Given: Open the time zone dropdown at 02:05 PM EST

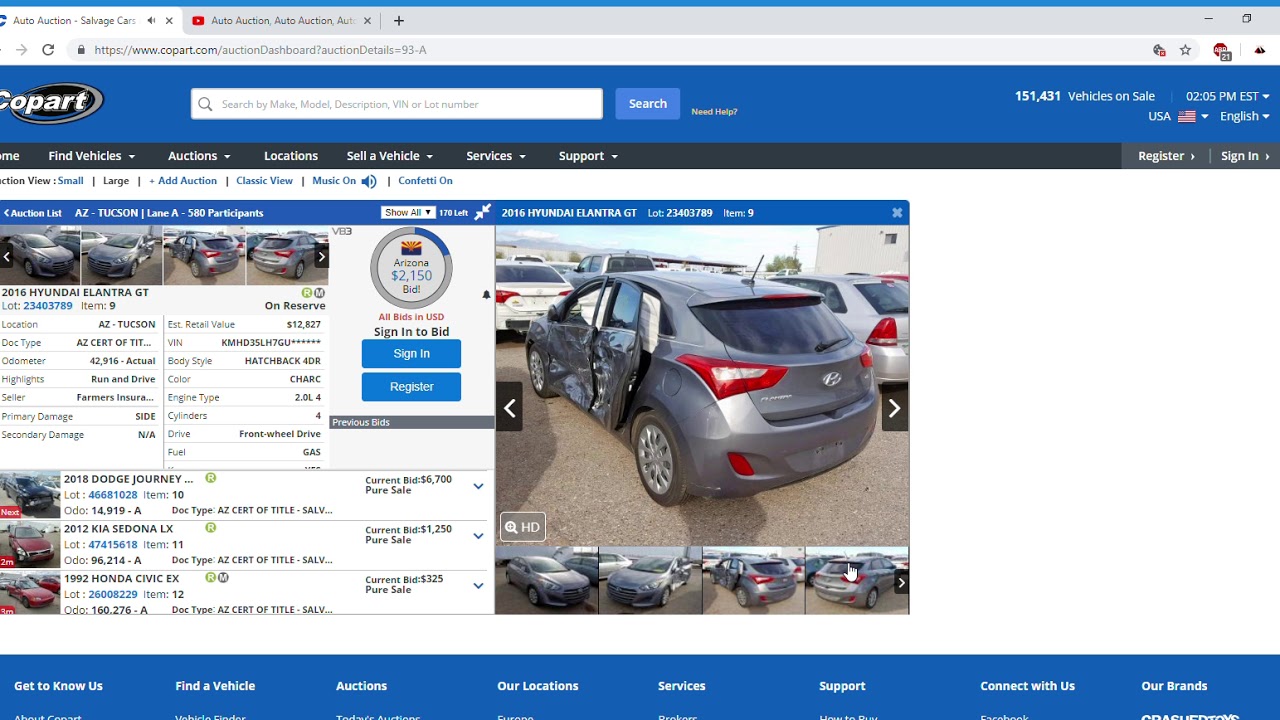Looking at the screenshot, I should [x=1227, y=96].
